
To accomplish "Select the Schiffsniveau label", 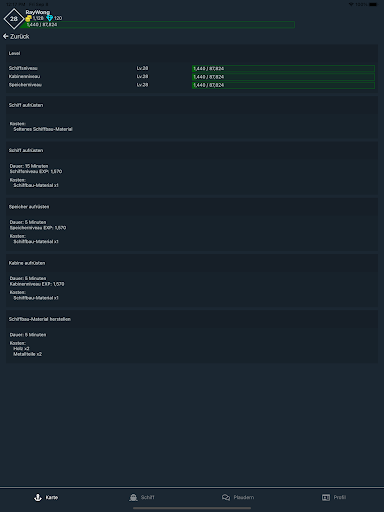I will (x=23, y=68).
